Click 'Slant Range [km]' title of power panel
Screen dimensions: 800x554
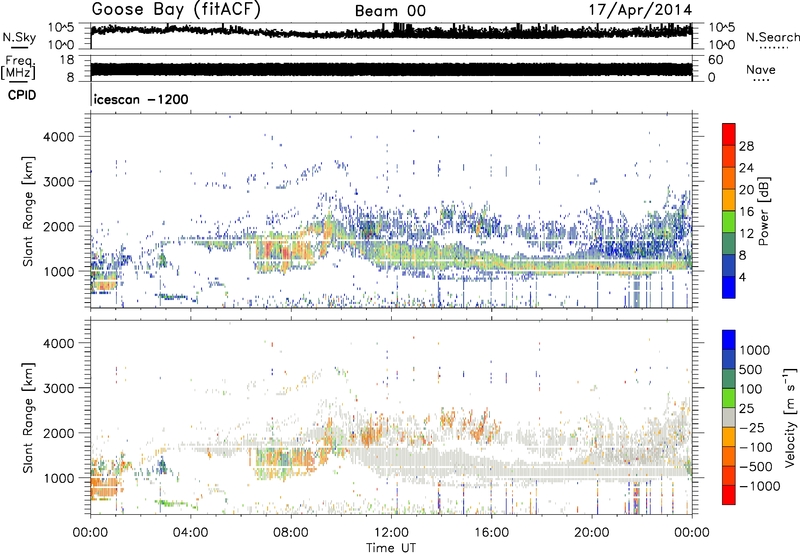pos(29,211)
